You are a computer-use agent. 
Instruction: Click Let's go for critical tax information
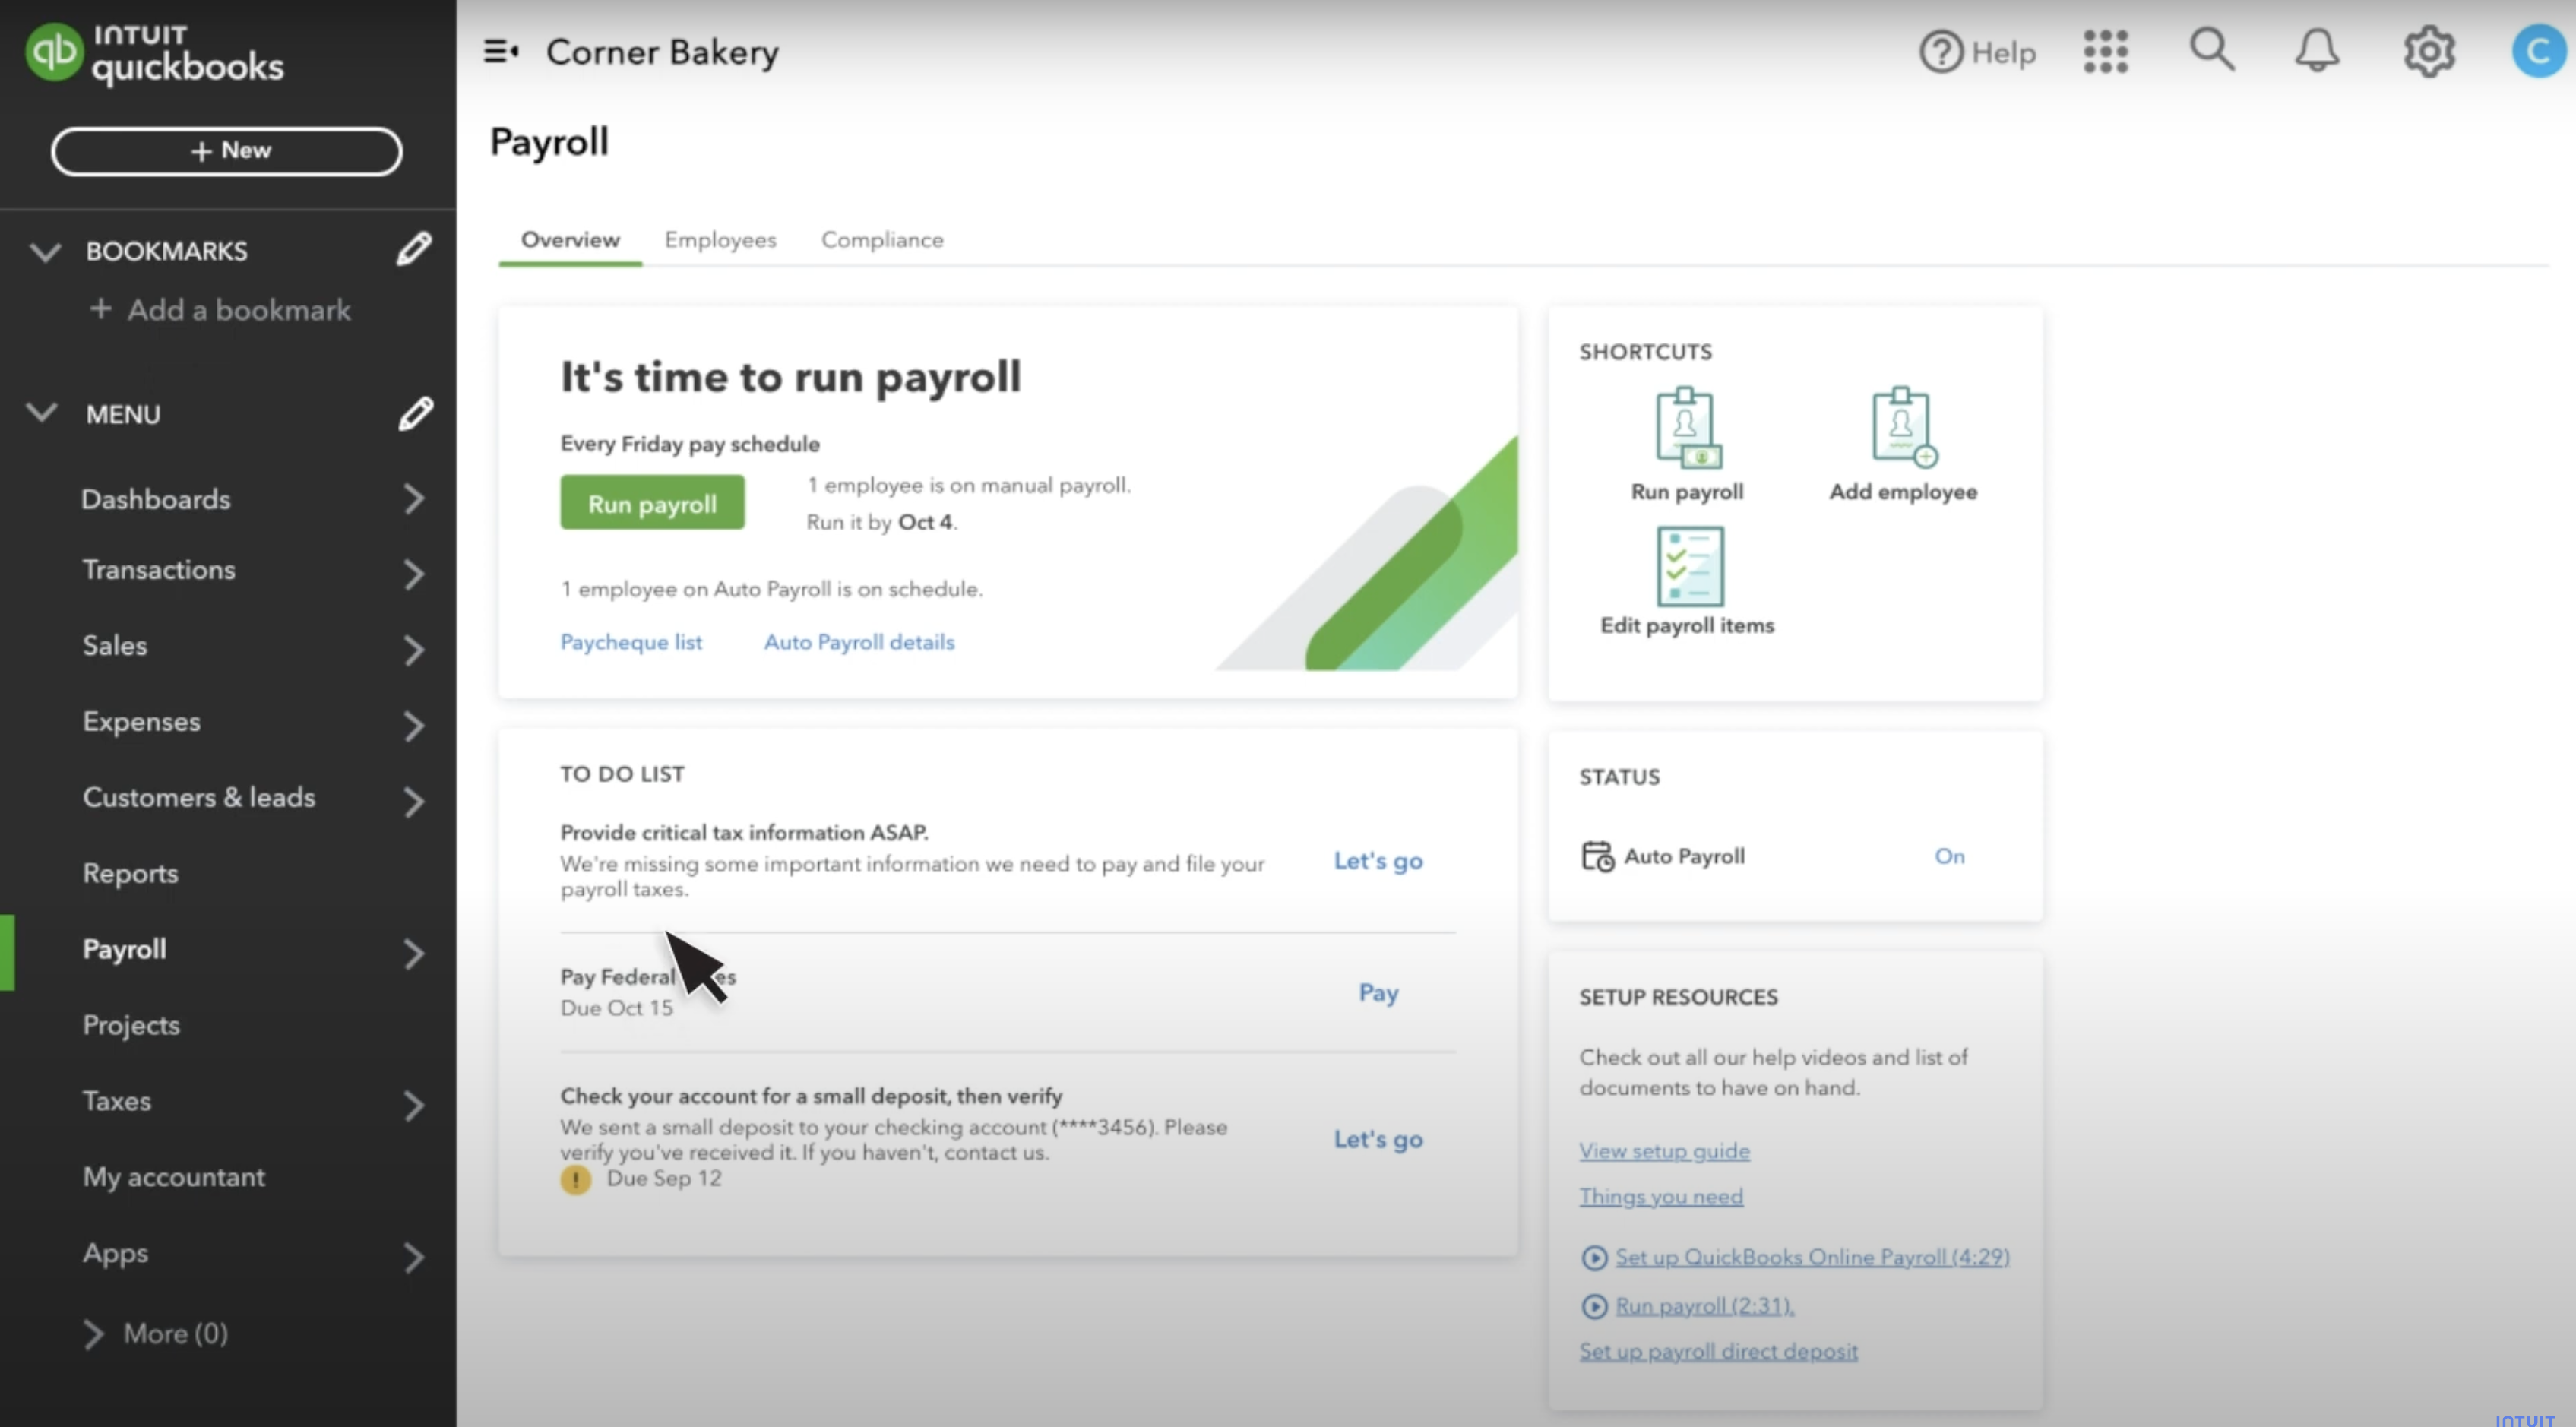pyautogui.click(x=1378, y=859)
